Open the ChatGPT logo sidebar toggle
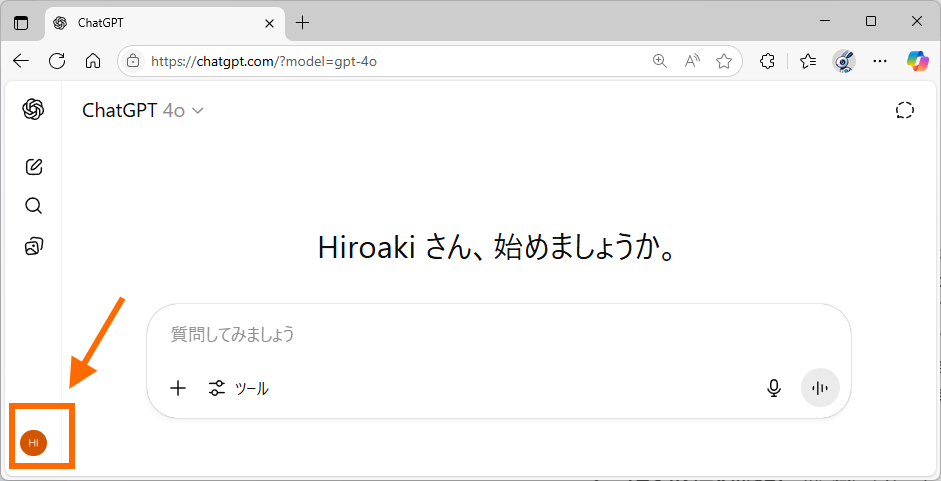The image size is (941, 481). [x=34, y=109]
